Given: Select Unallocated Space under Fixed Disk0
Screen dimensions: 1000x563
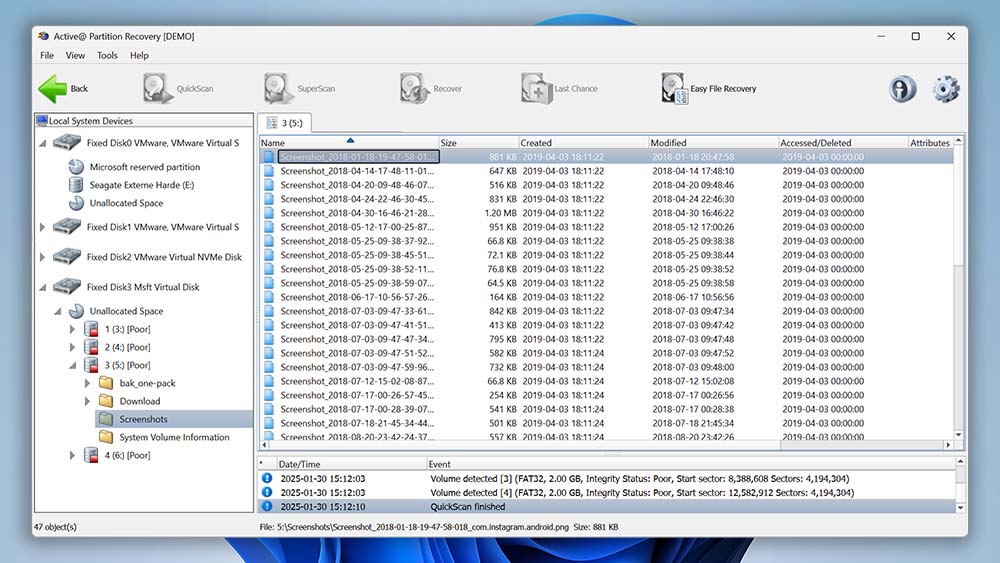Looking at the screenshot, I should click(126, 203).
